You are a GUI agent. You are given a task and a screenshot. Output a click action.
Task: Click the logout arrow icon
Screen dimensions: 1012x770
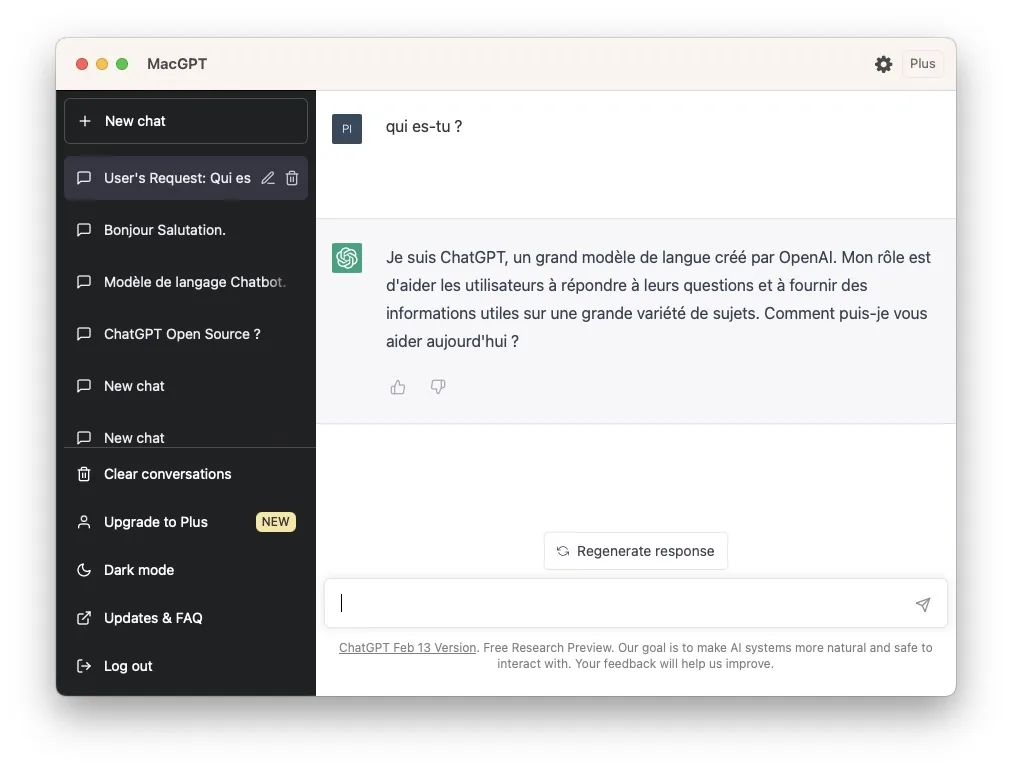[x=84, y=666]
